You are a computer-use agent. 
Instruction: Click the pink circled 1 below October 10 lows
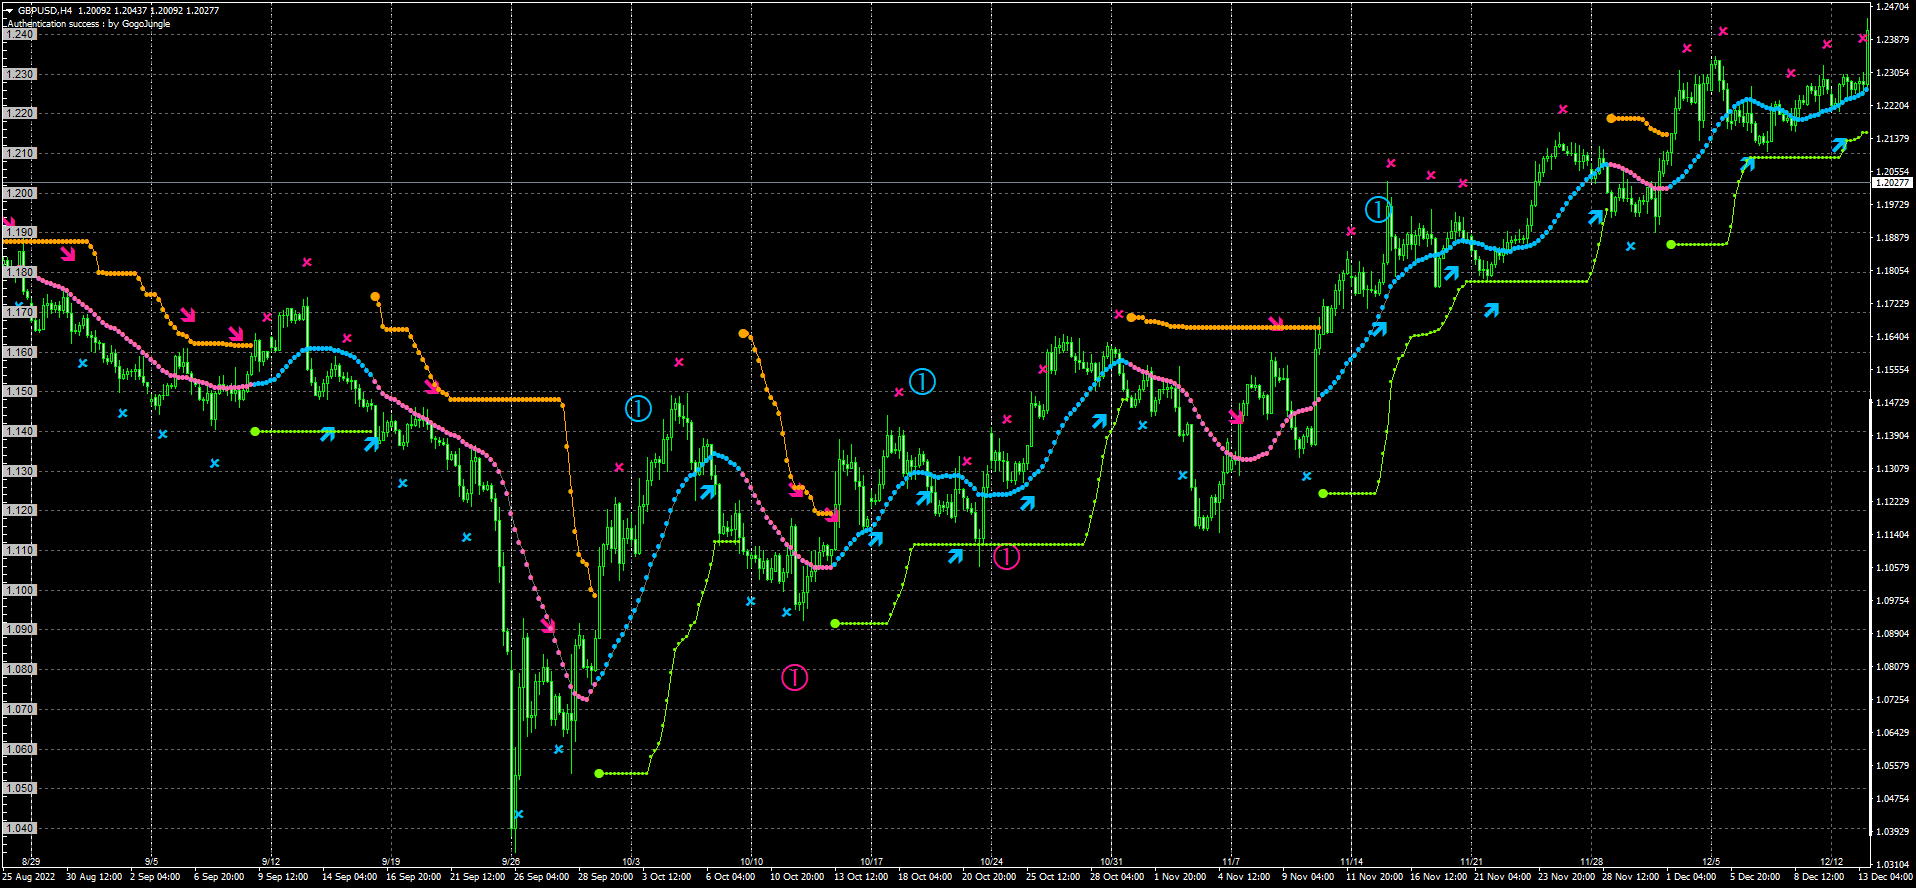click(794, 677)
